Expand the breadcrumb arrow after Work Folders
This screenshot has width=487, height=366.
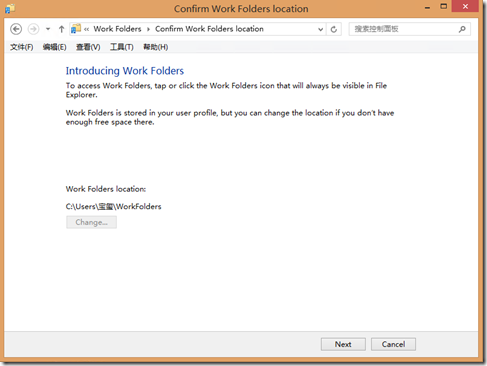pyautogui.click(x=148, y=29)
